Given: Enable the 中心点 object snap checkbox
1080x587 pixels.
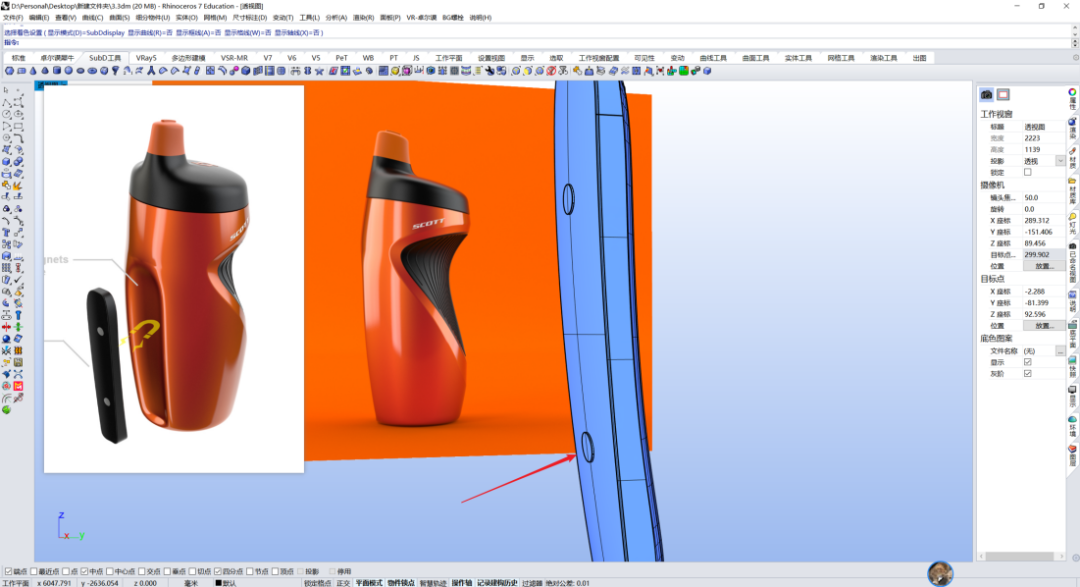Looking at the screenshot, I should click(110, 571).
